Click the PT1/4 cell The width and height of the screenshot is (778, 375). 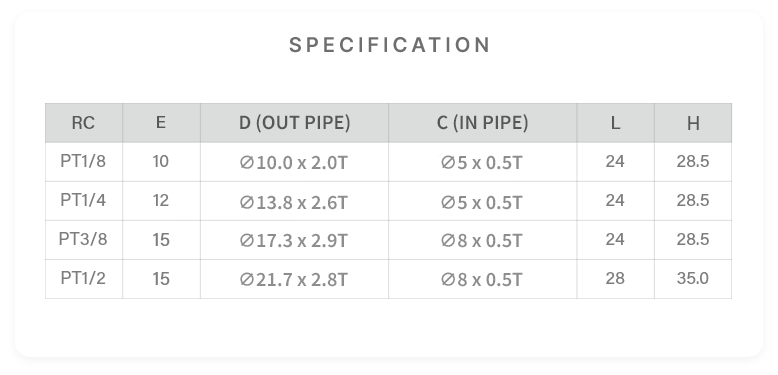[x=83, y=201]
